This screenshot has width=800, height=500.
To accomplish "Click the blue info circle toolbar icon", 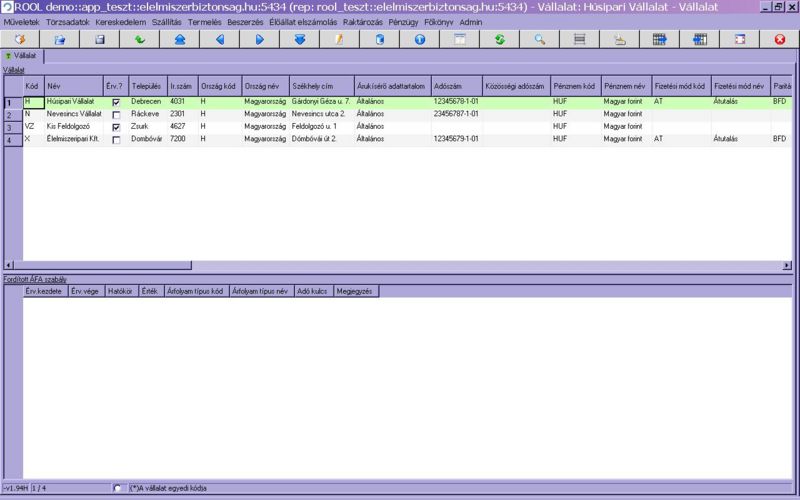I will 419,39.
